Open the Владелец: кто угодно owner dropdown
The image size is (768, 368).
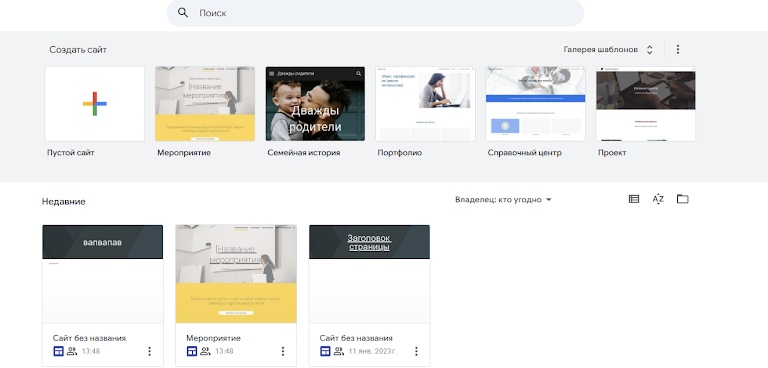503,199
